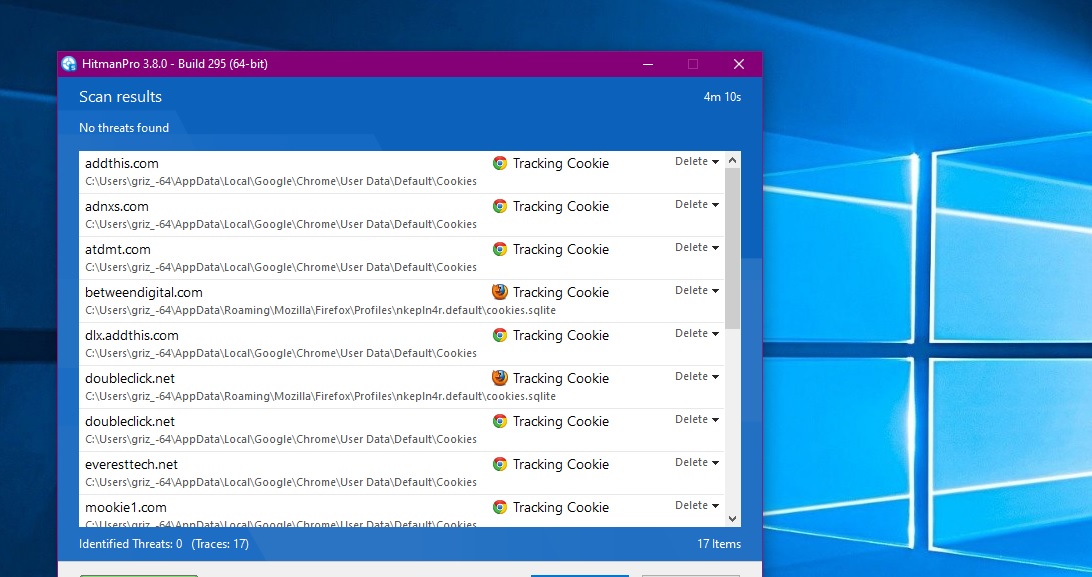Click the Chrome icon in atdmt.com row
The height and width of the screenshot is (577, 1092).
pyautogui.click(x=499, y=249)
